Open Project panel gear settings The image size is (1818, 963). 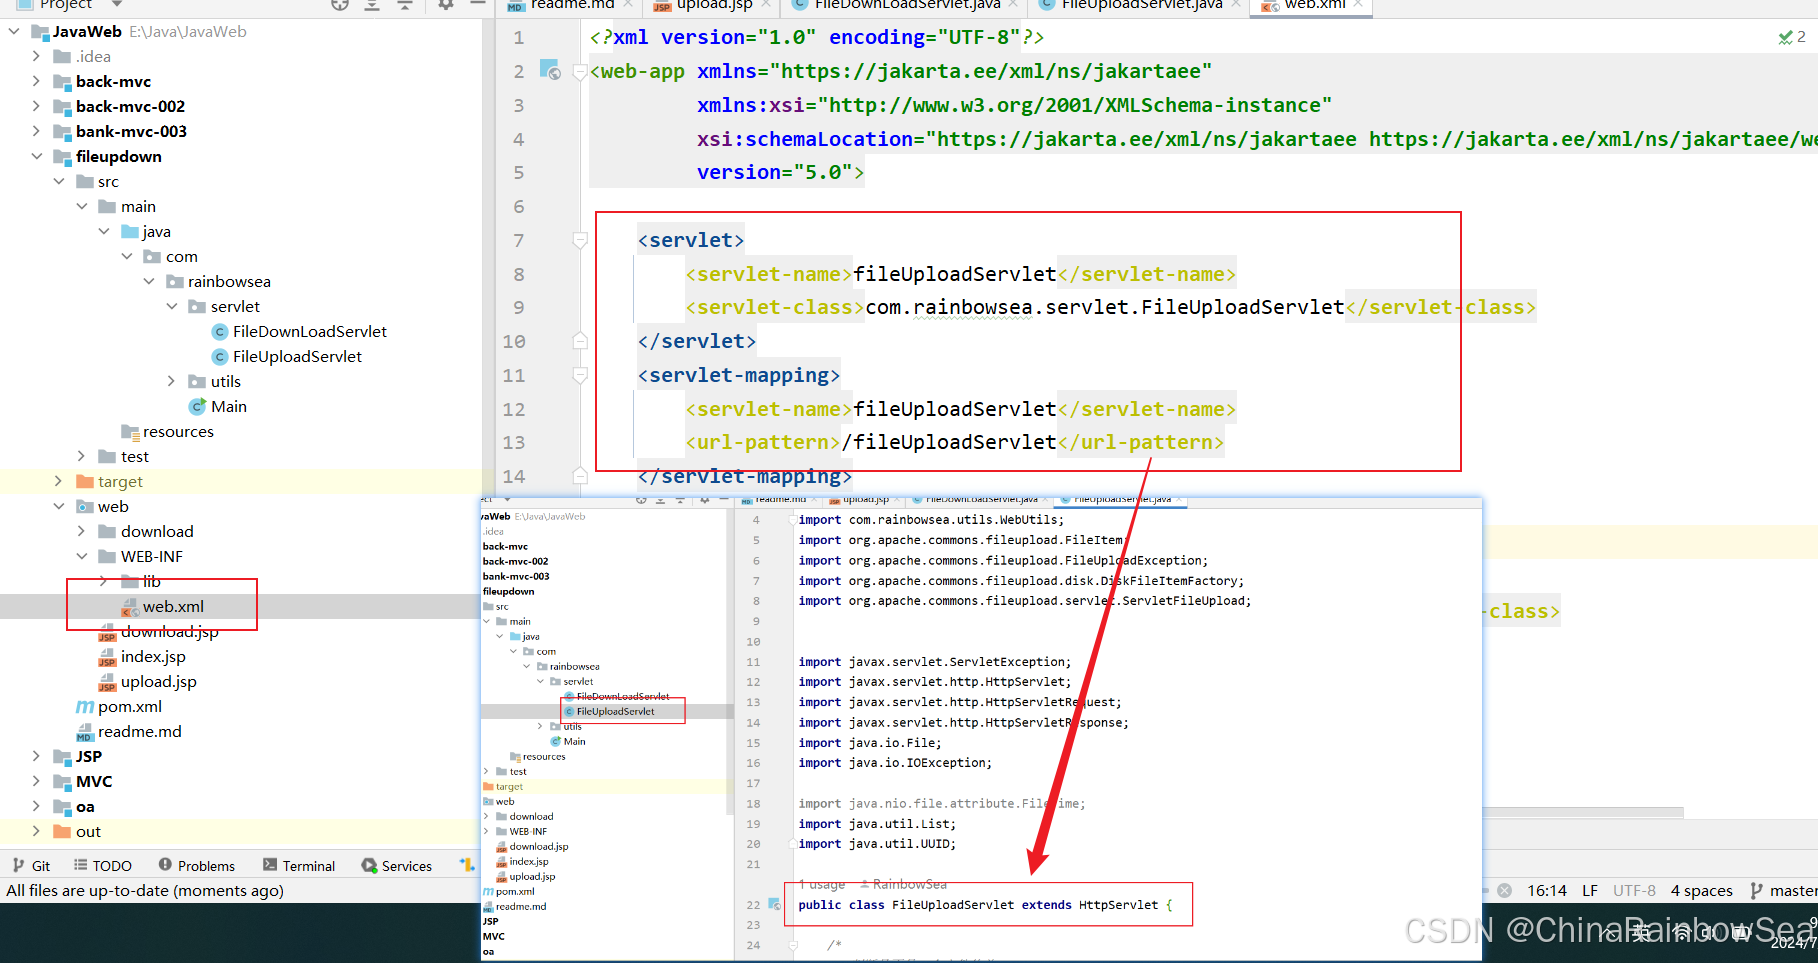(446, 5)
